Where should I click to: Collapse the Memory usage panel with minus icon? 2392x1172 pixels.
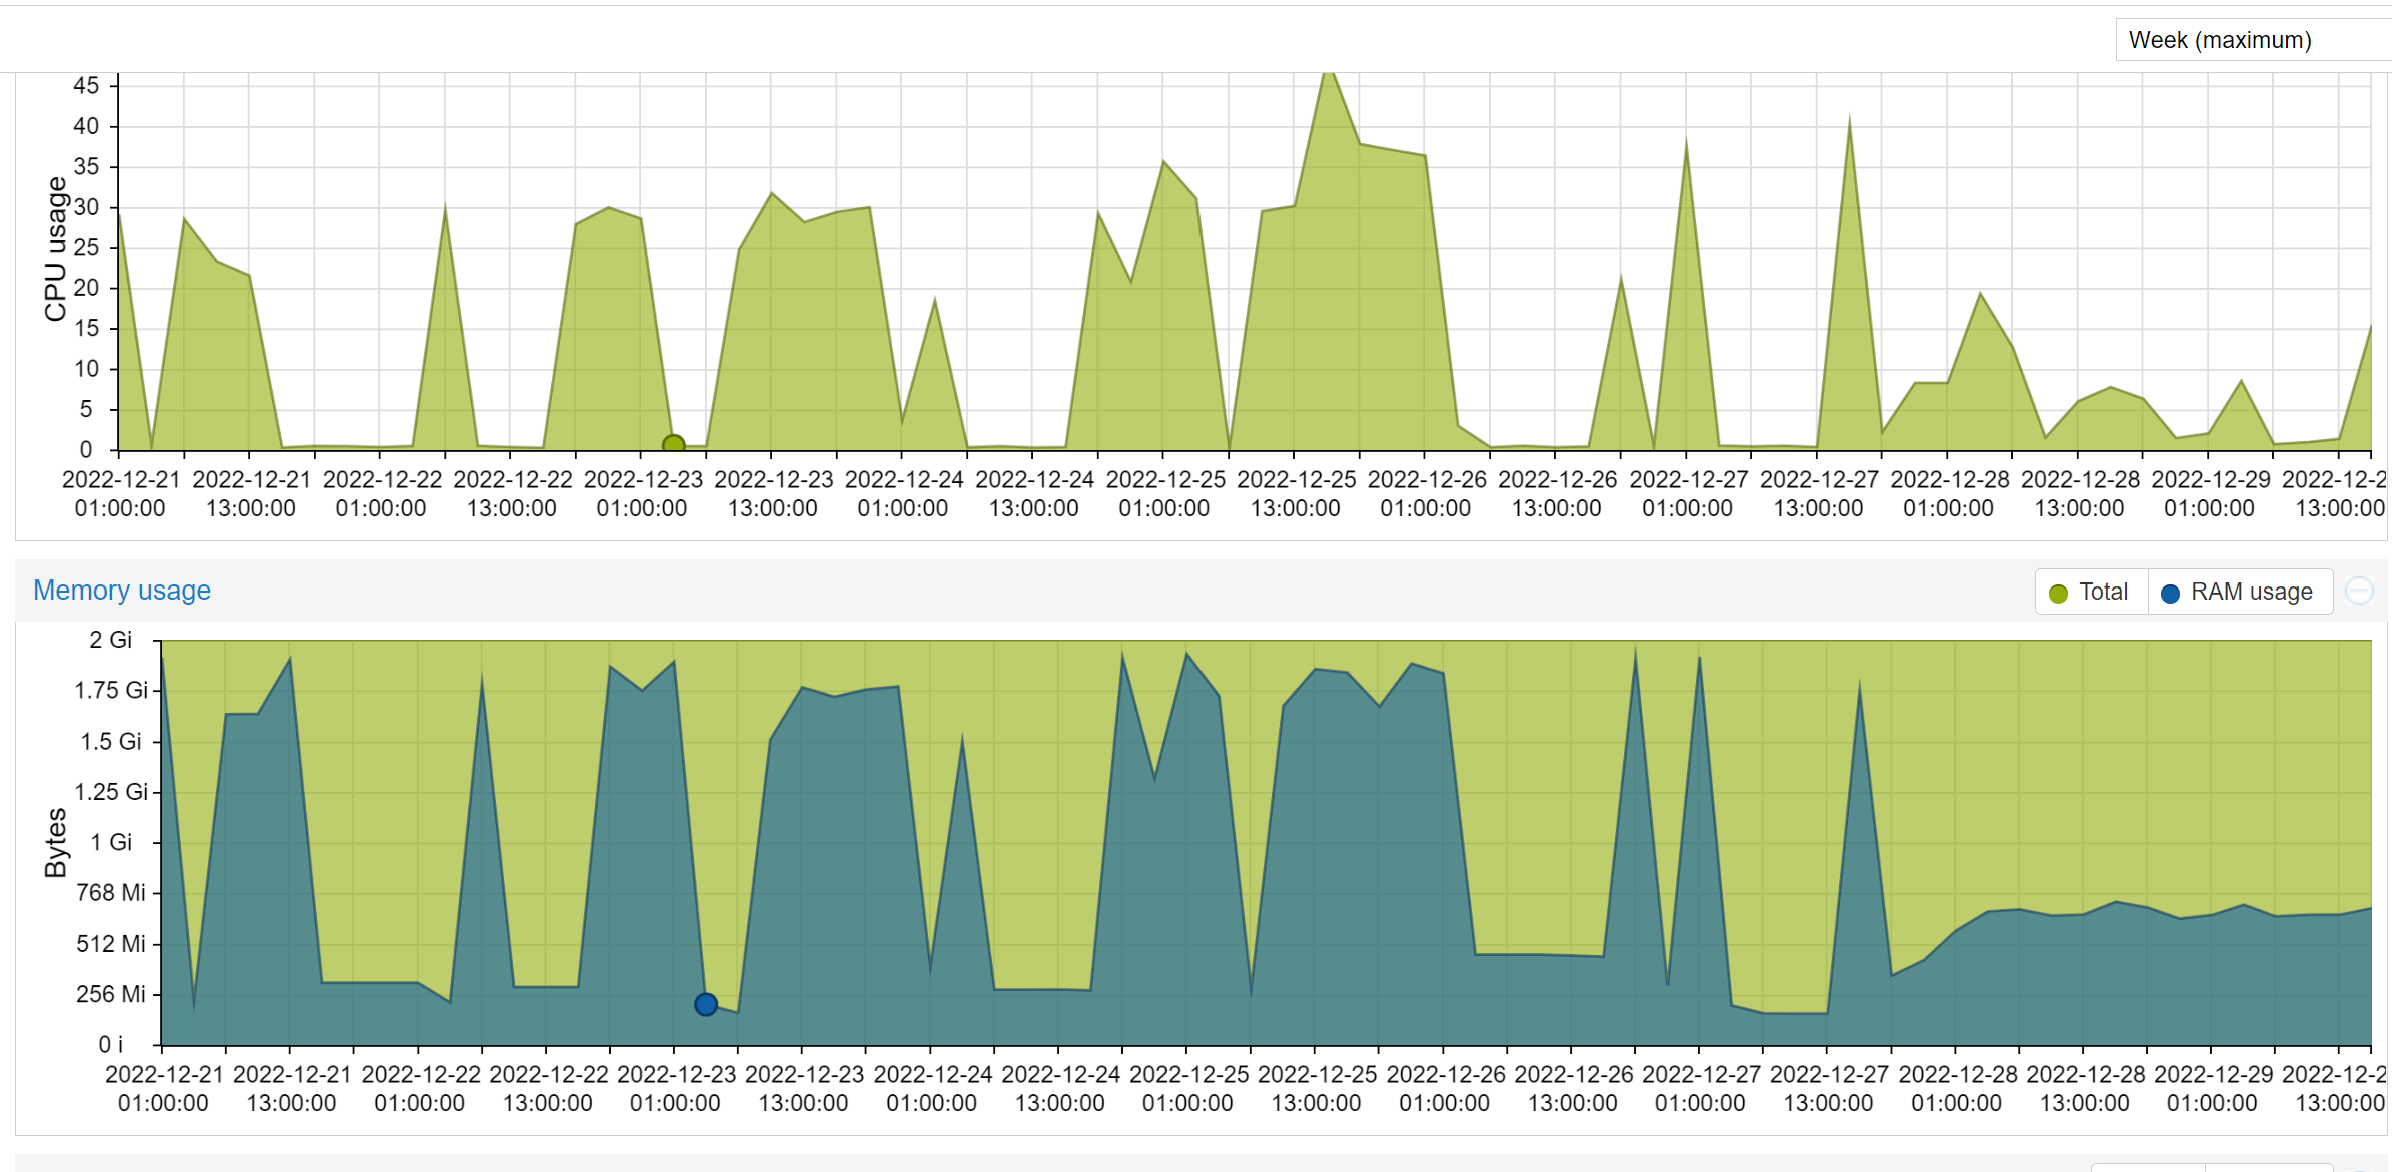click(2359, 591)
